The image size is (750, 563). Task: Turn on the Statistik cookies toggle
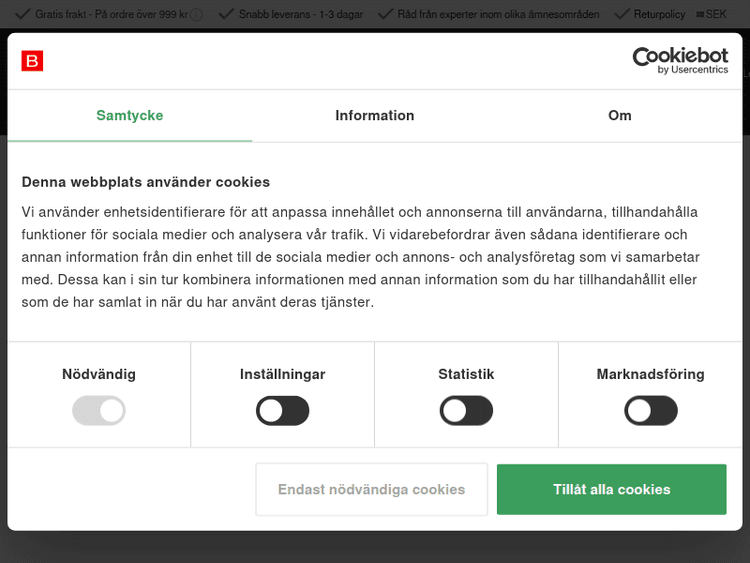click(x=466, y=410)
